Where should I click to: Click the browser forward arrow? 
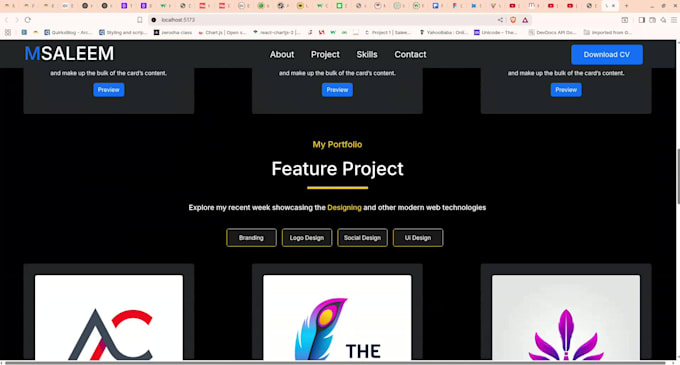pyautogui.click(x=17, y=20)
